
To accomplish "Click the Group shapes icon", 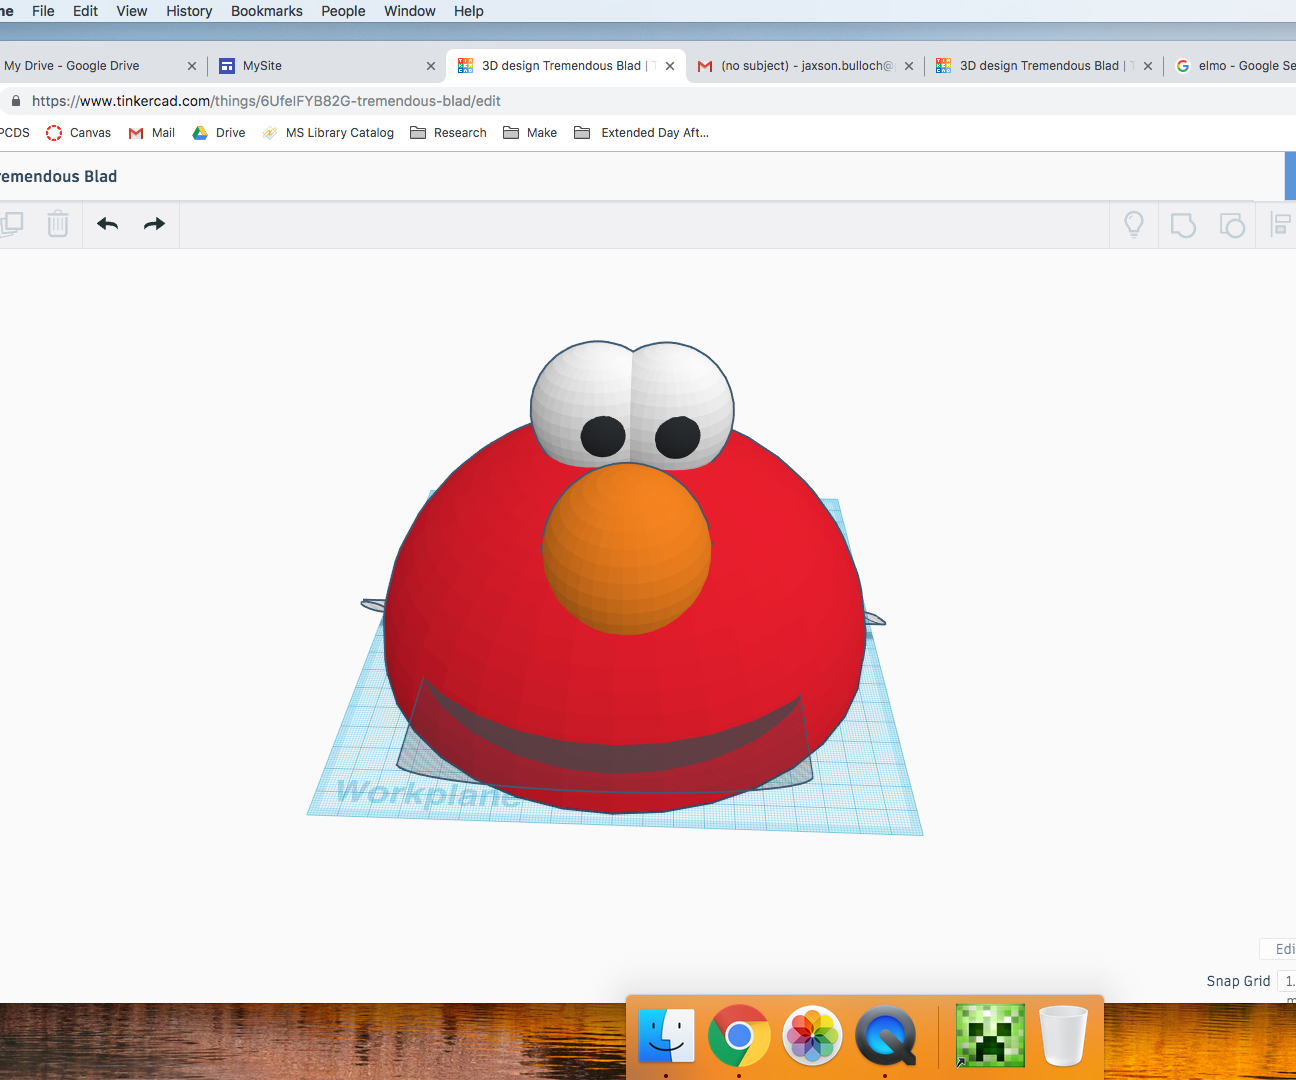I will click(x=1183, y=224).
